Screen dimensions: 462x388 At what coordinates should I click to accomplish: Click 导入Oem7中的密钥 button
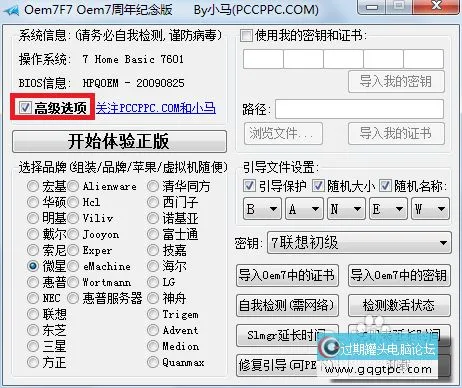399,275
